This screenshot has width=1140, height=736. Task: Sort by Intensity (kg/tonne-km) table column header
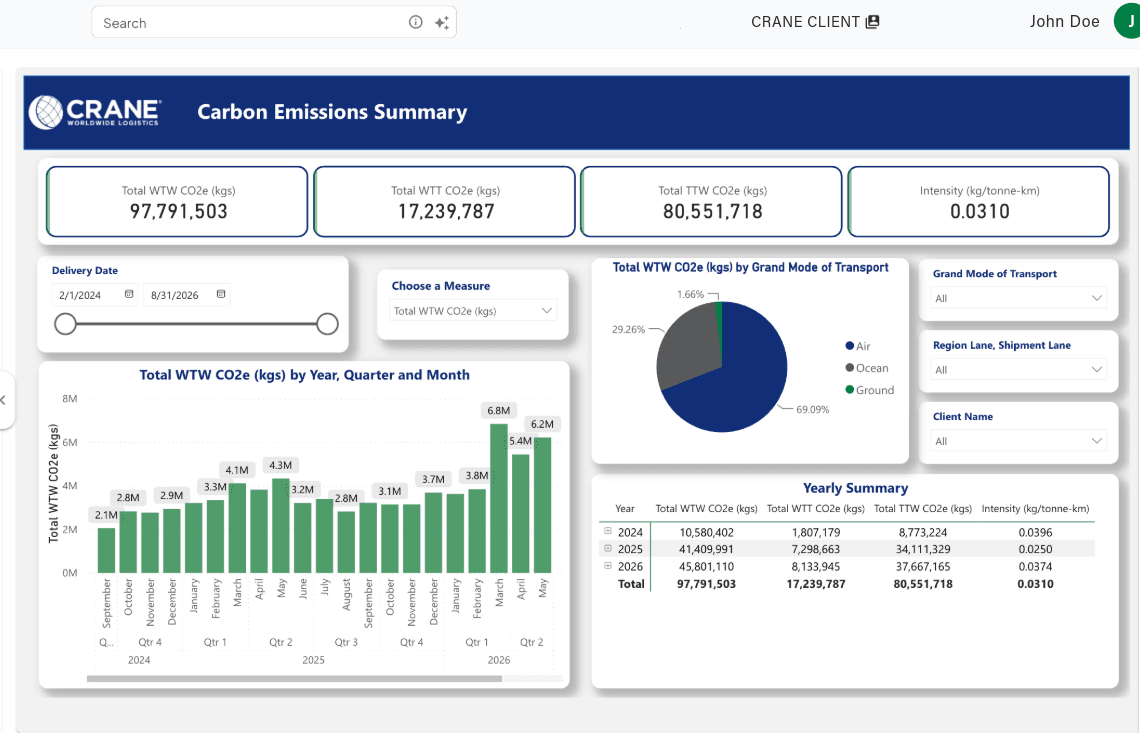1035,508
